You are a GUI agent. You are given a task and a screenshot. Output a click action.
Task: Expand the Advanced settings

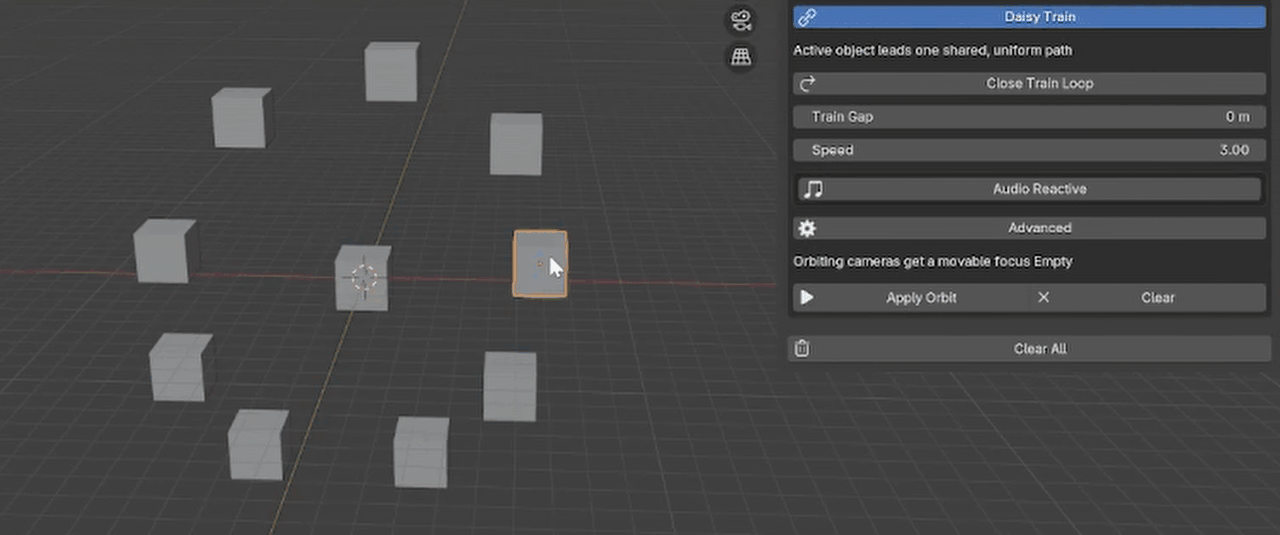pos(1030,228)
